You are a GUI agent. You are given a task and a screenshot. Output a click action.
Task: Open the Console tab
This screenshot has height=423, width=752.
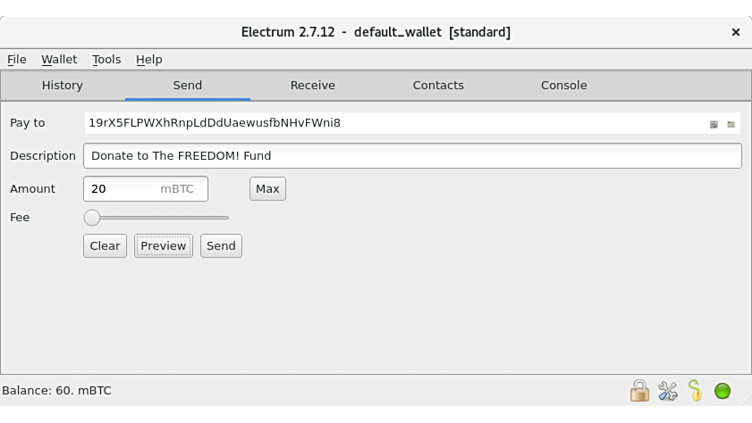click(564, 85)
